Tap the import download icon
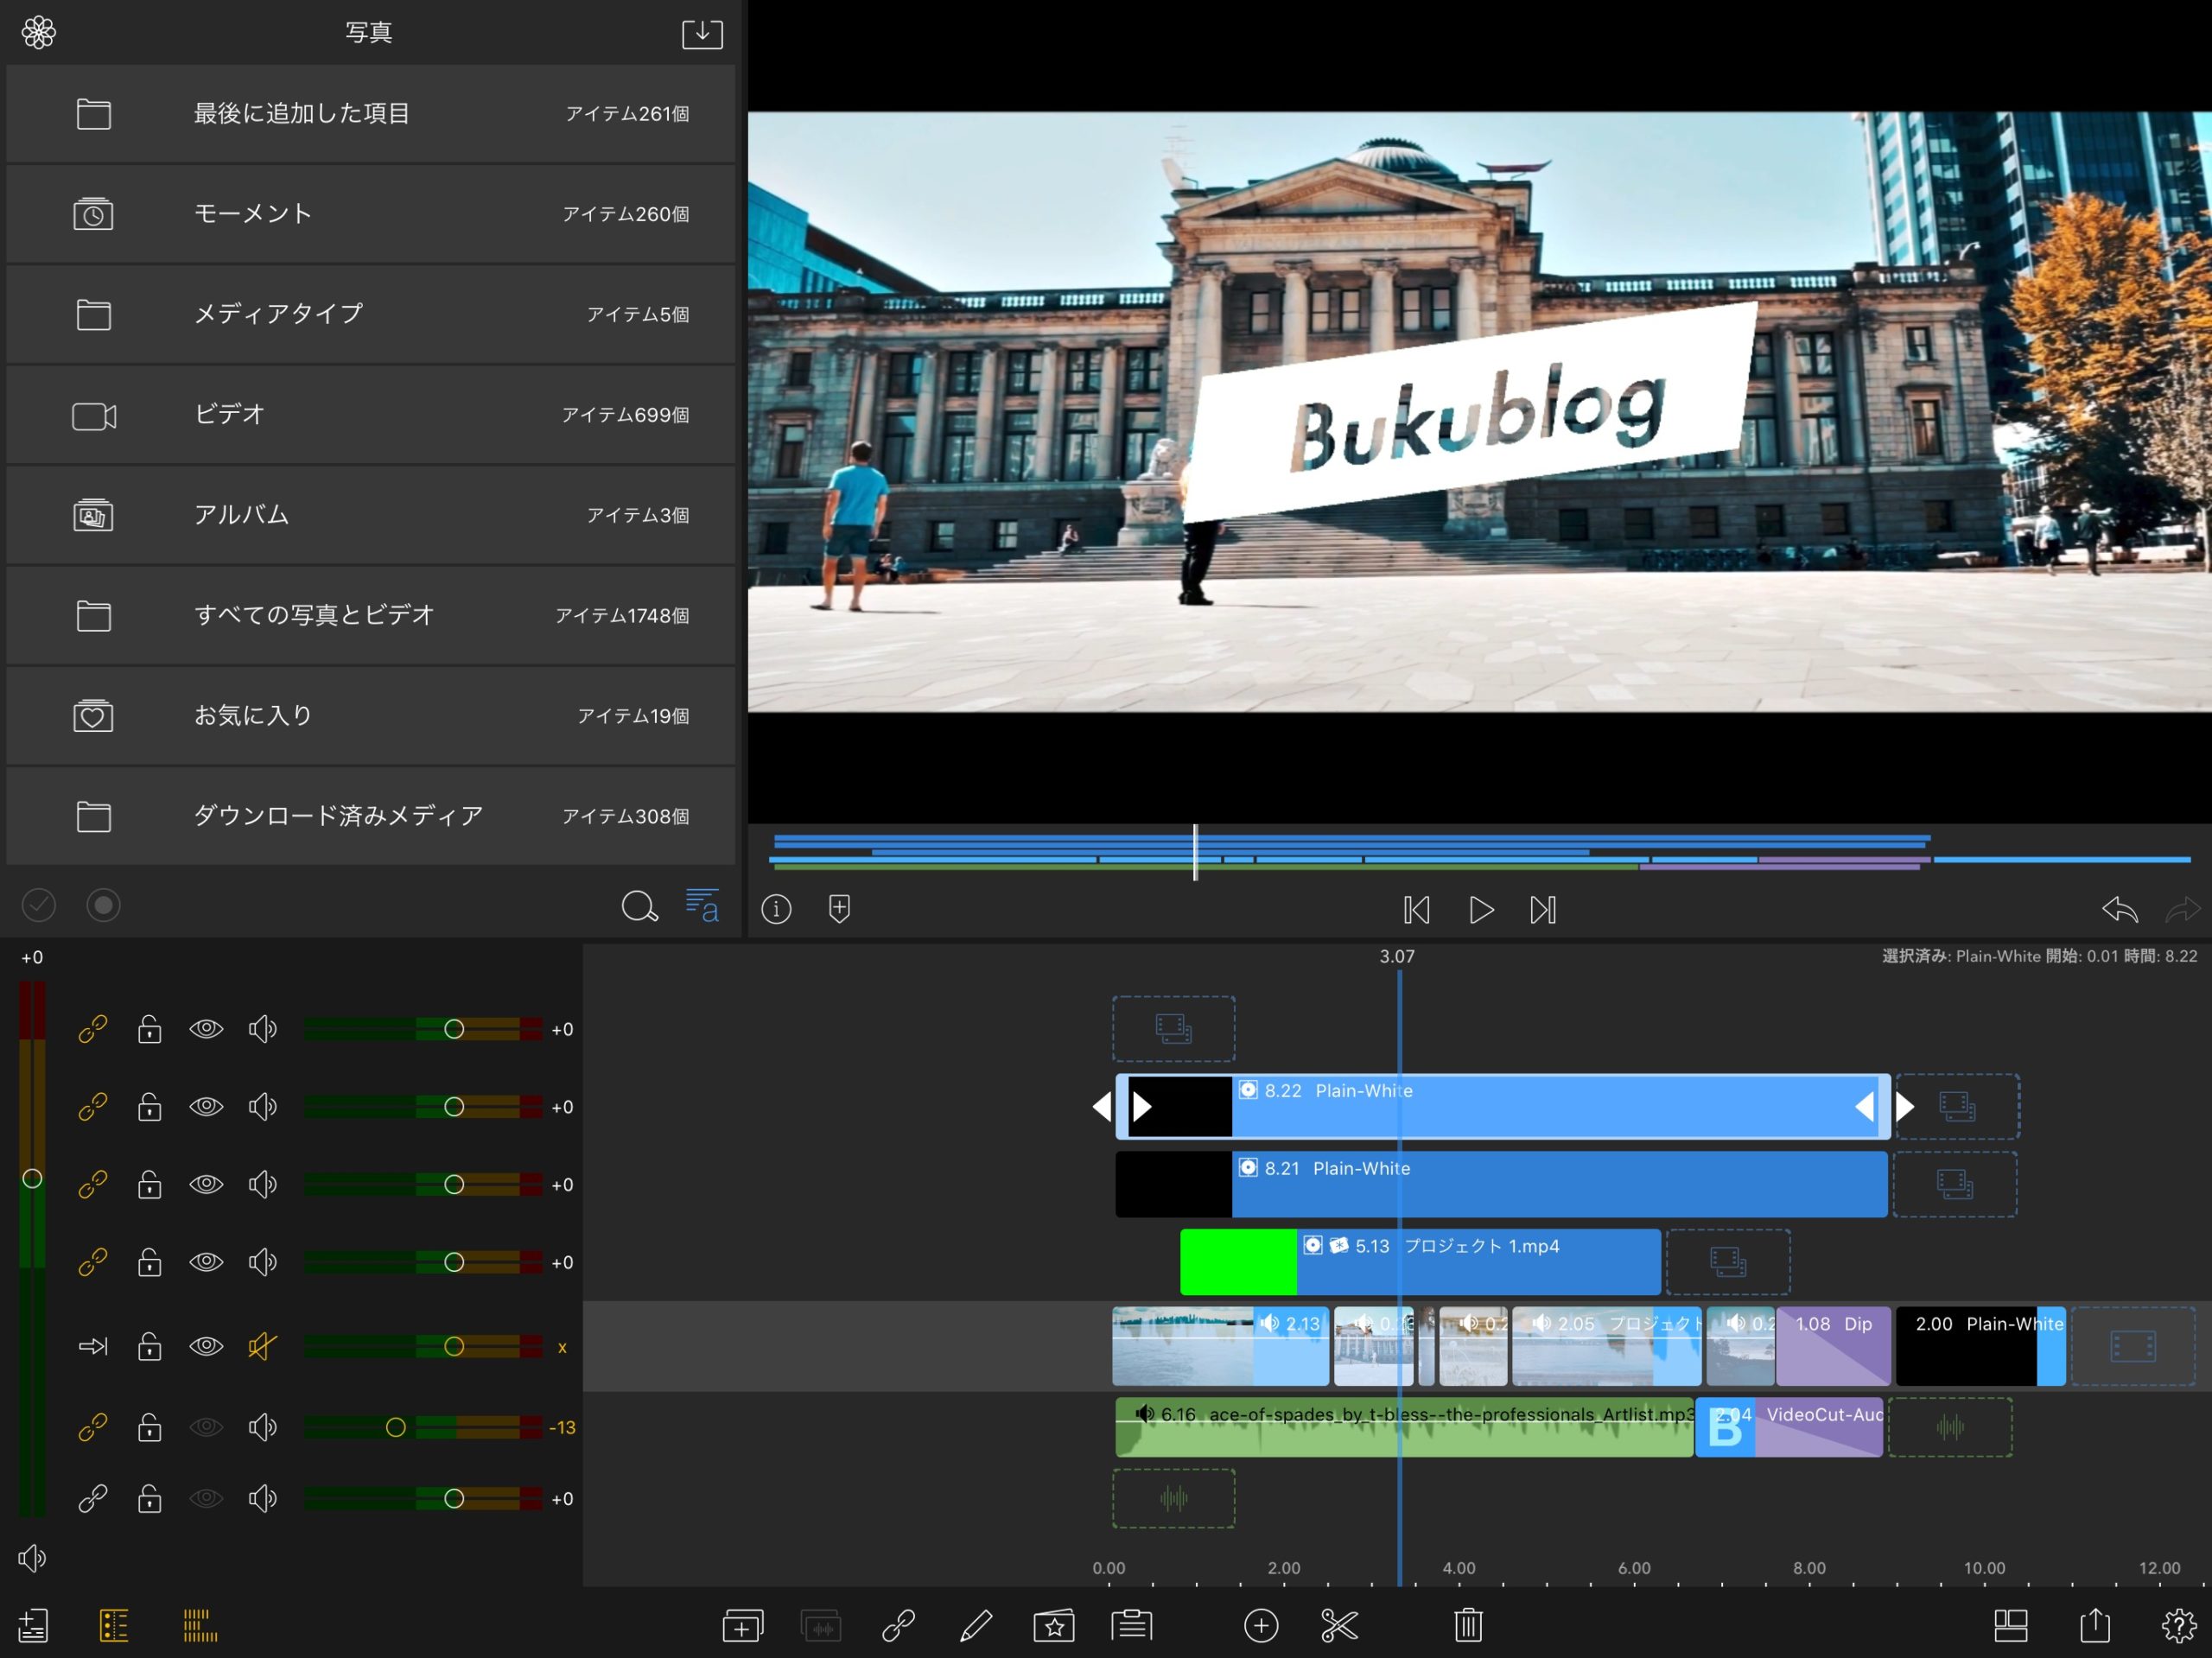The width and height of the screenshot is (2212, 1658). (x=702, y=33)
